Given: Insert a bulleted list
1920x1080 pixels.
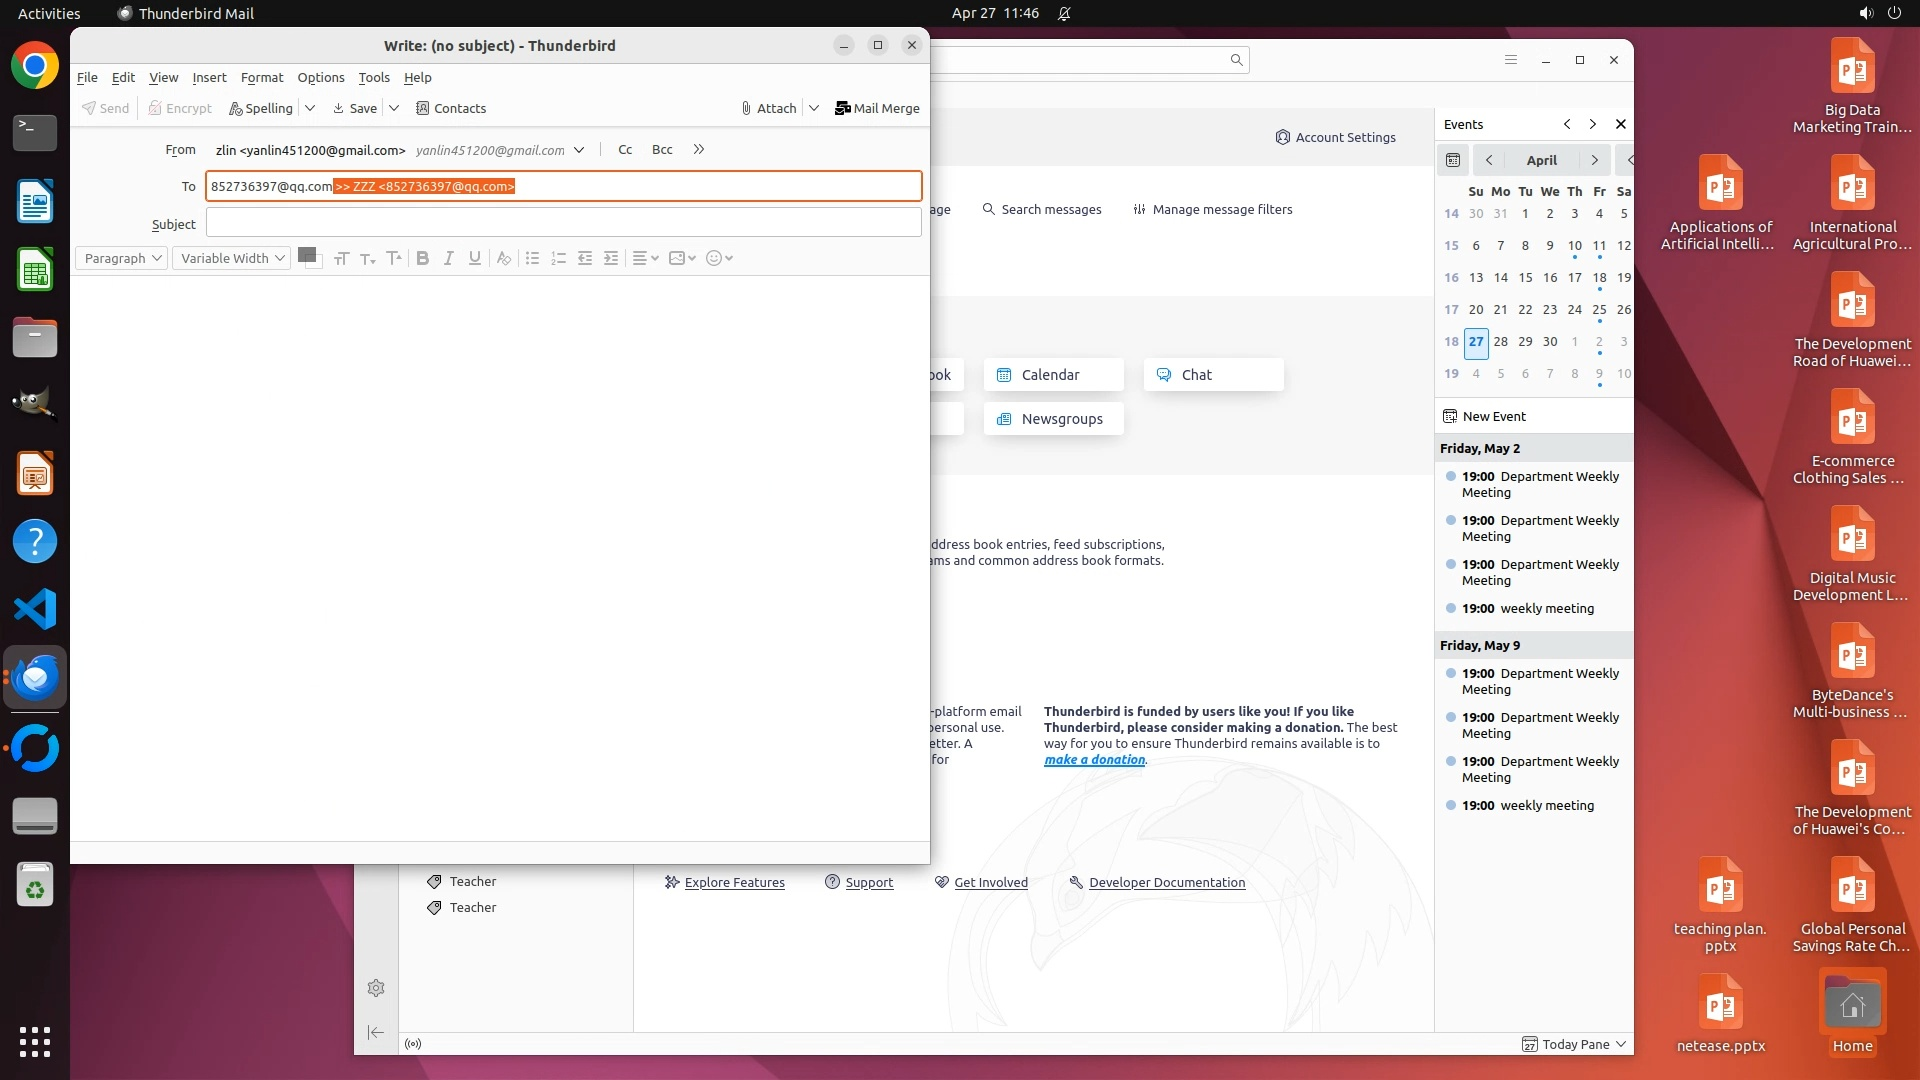Looking at the screenshot, I should [x=532, y=258].
